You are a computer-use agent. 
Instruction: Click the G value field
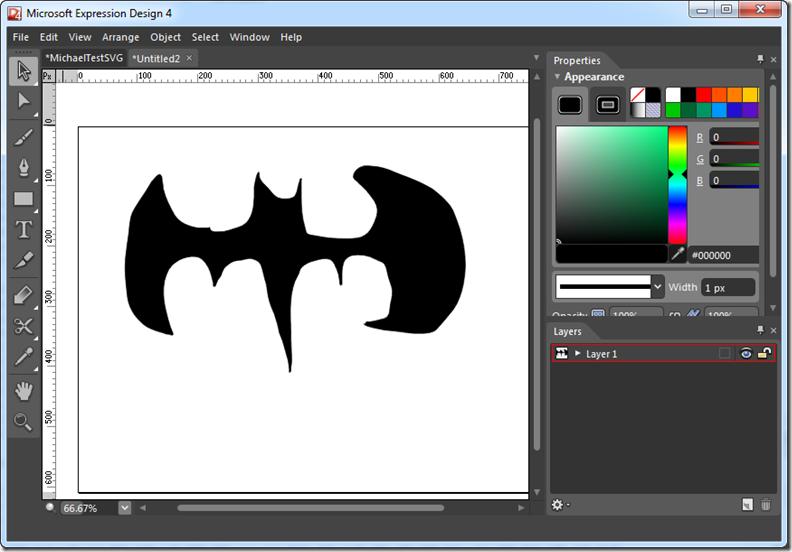pyautogui.click(x=734, y=159)
